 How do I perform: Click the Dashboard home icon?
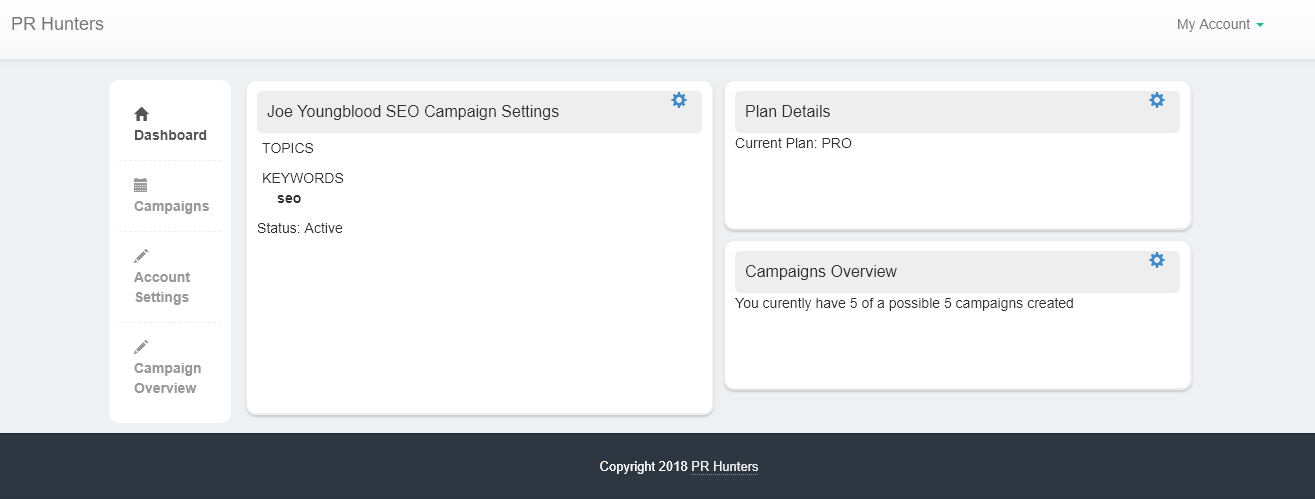click(x=141, y=114)
